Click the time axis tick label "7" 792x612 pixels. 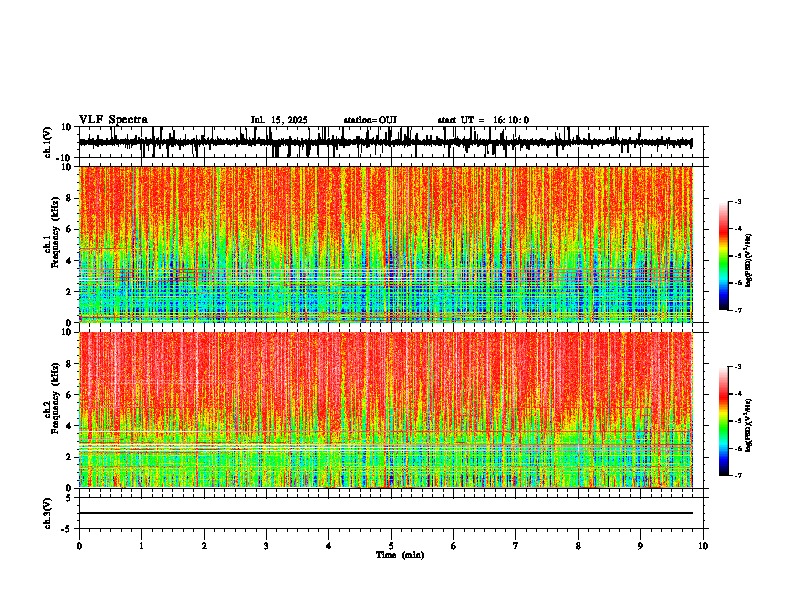click(x=516, y=546)
